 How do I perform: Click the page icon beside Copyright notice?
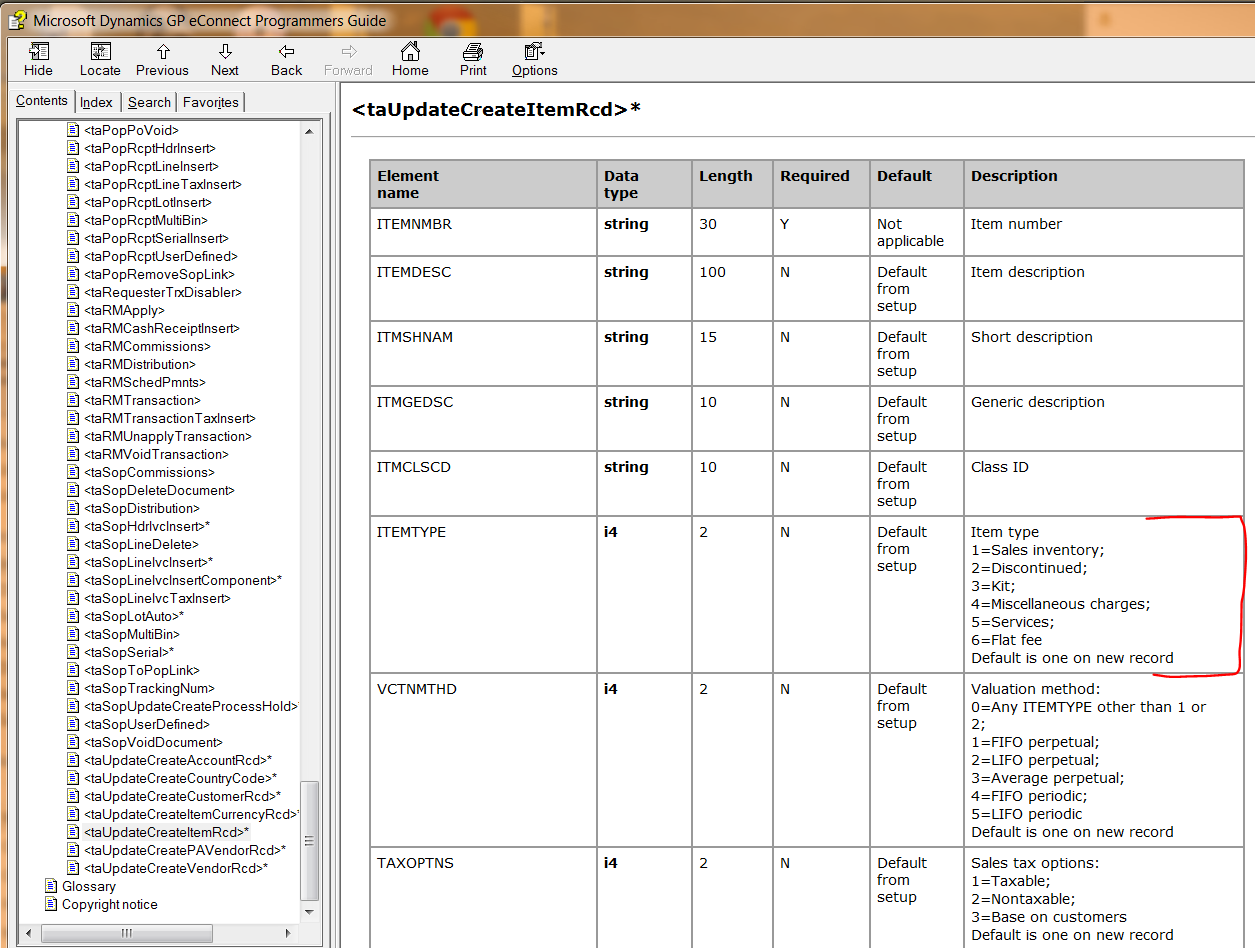(52, 904)
